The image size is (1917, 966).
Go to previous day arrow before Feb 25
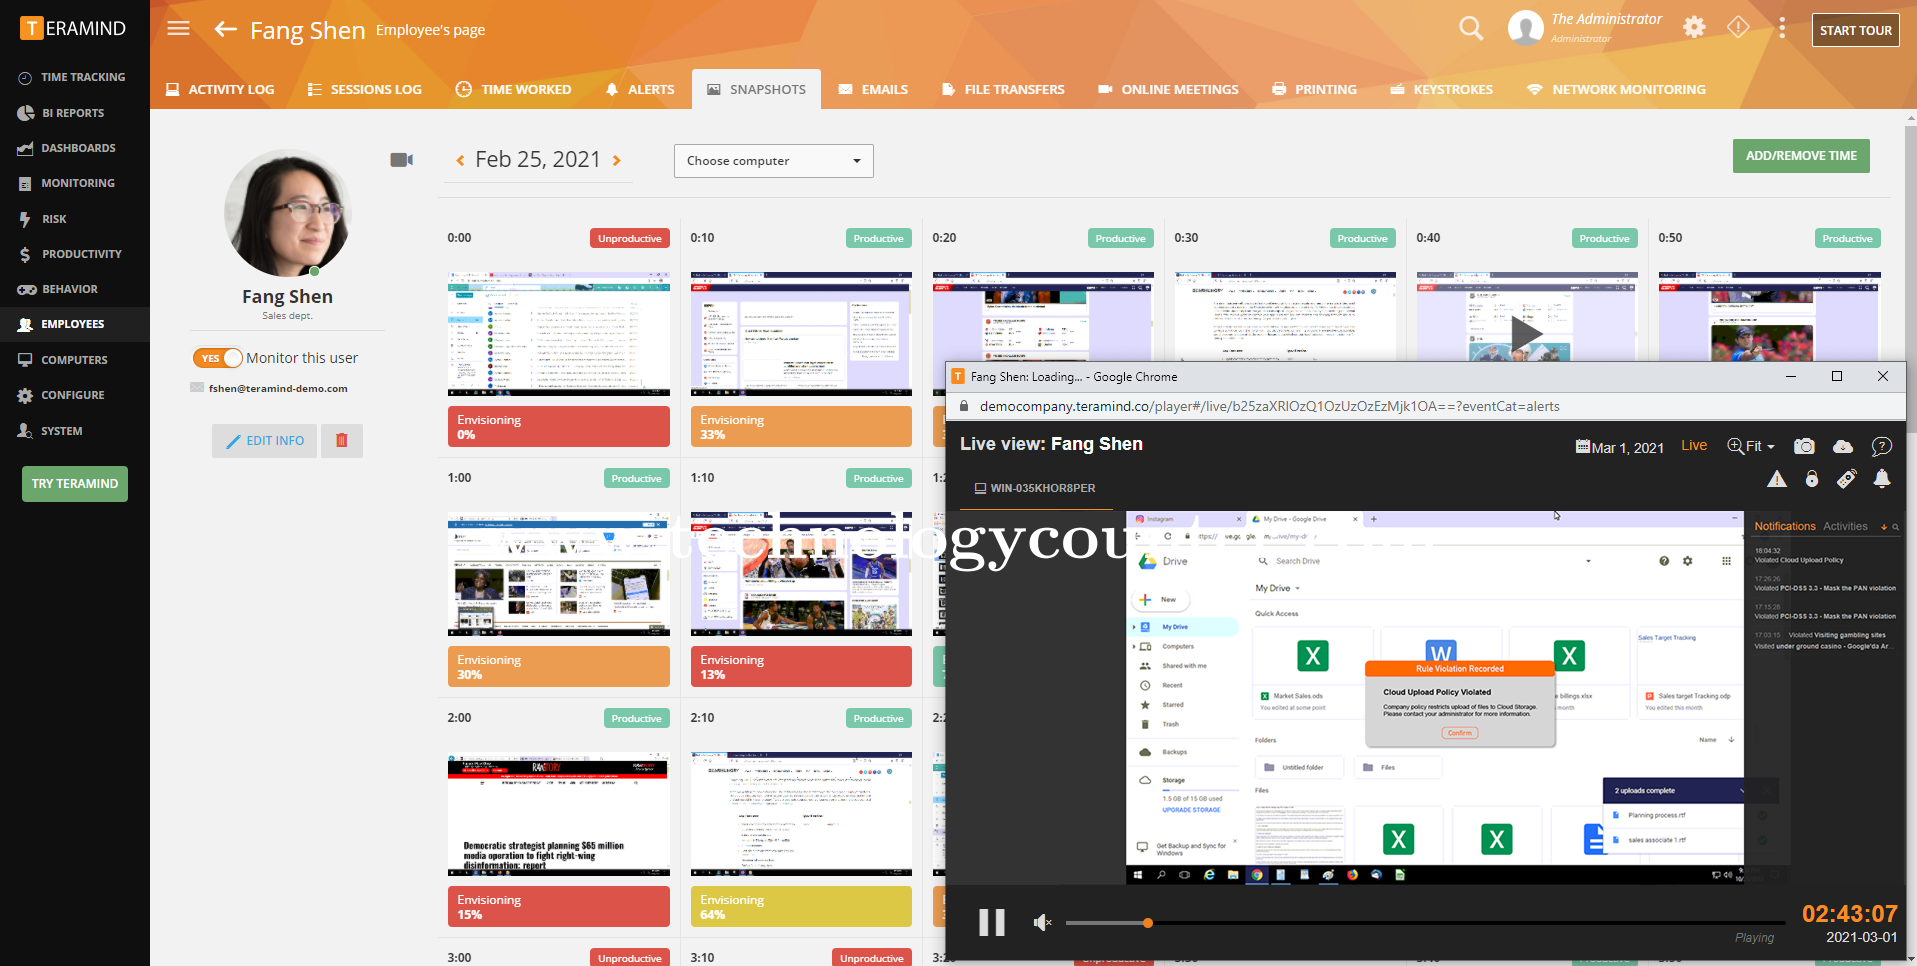460,160
